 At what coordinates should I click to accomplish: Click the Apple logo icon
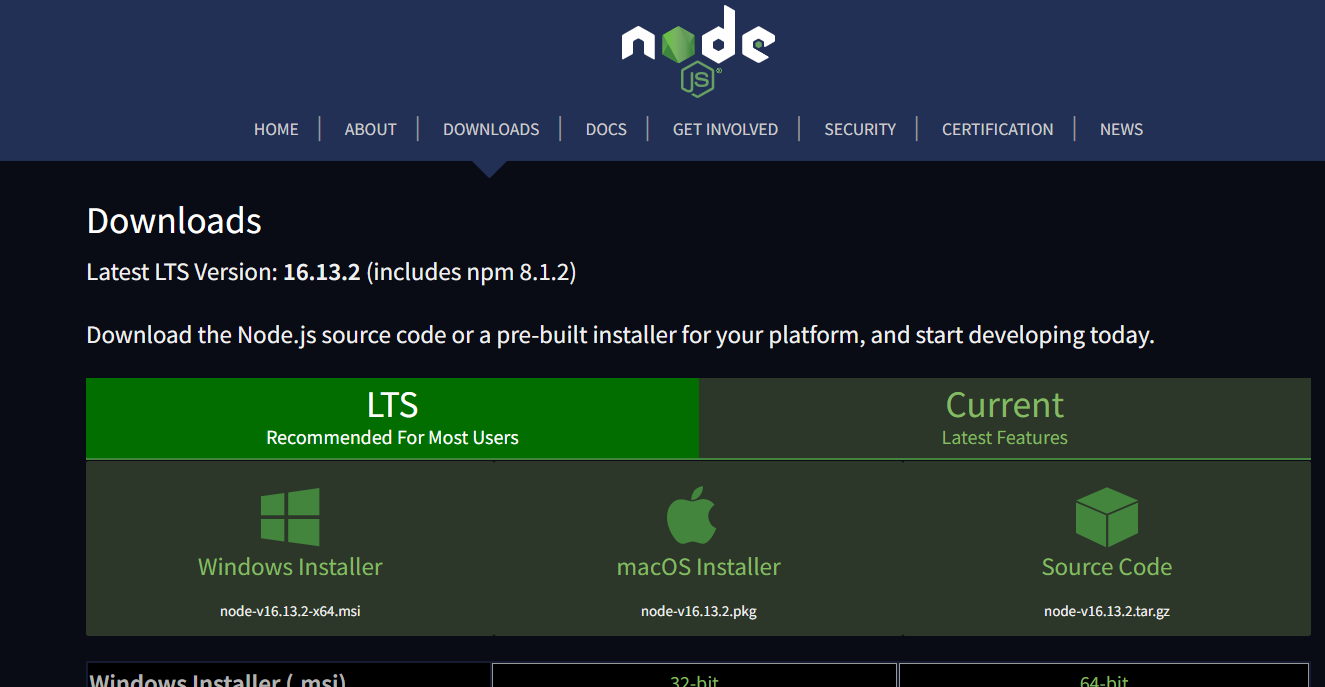pos(692,515)
